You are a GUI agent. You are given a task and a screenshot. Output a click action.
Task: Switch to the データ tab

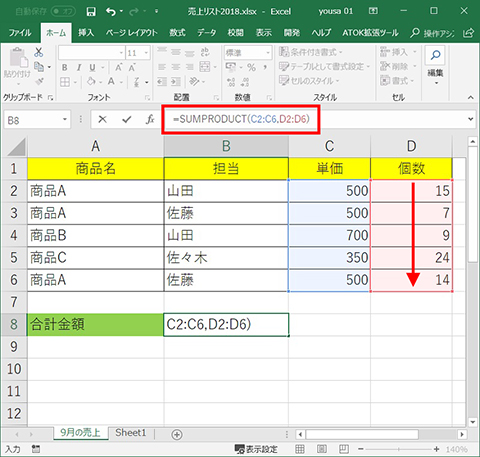click(x=206, y=33)
